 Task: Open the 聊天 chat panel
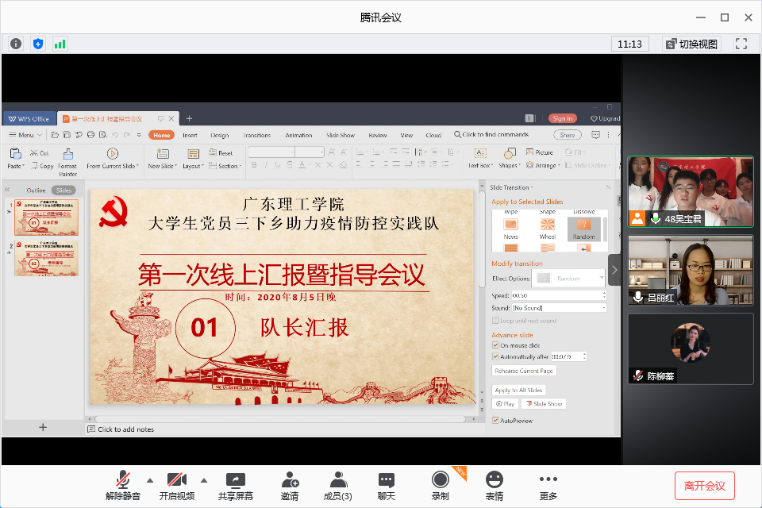tap(386, 485)
